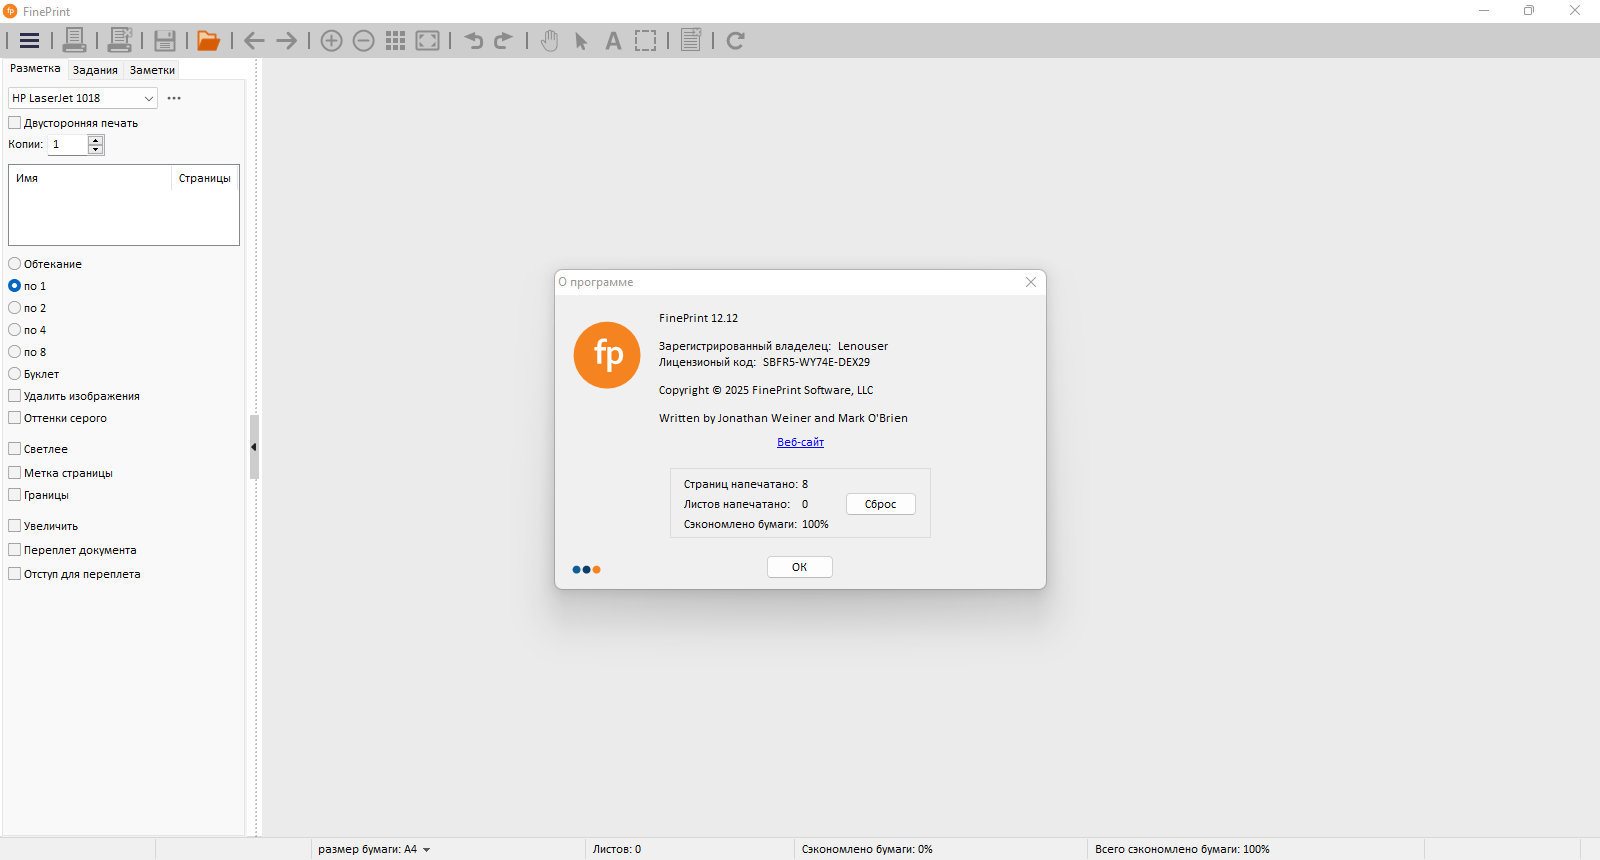The image size is (1600, 860).
Task: Click the thumbnail grid view icon
Action: pyautogui.click(x=396, y=41)
